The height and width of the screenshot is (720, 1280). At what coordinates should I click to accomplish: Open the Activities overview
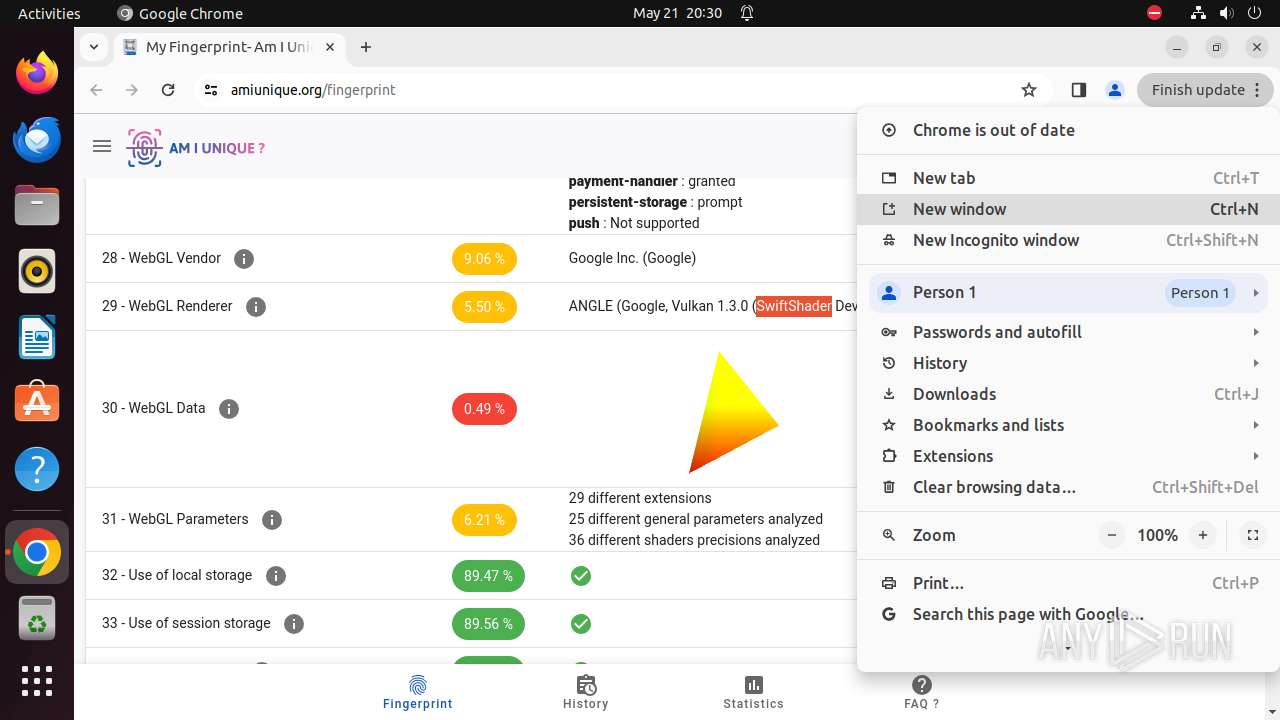[49, 13]
